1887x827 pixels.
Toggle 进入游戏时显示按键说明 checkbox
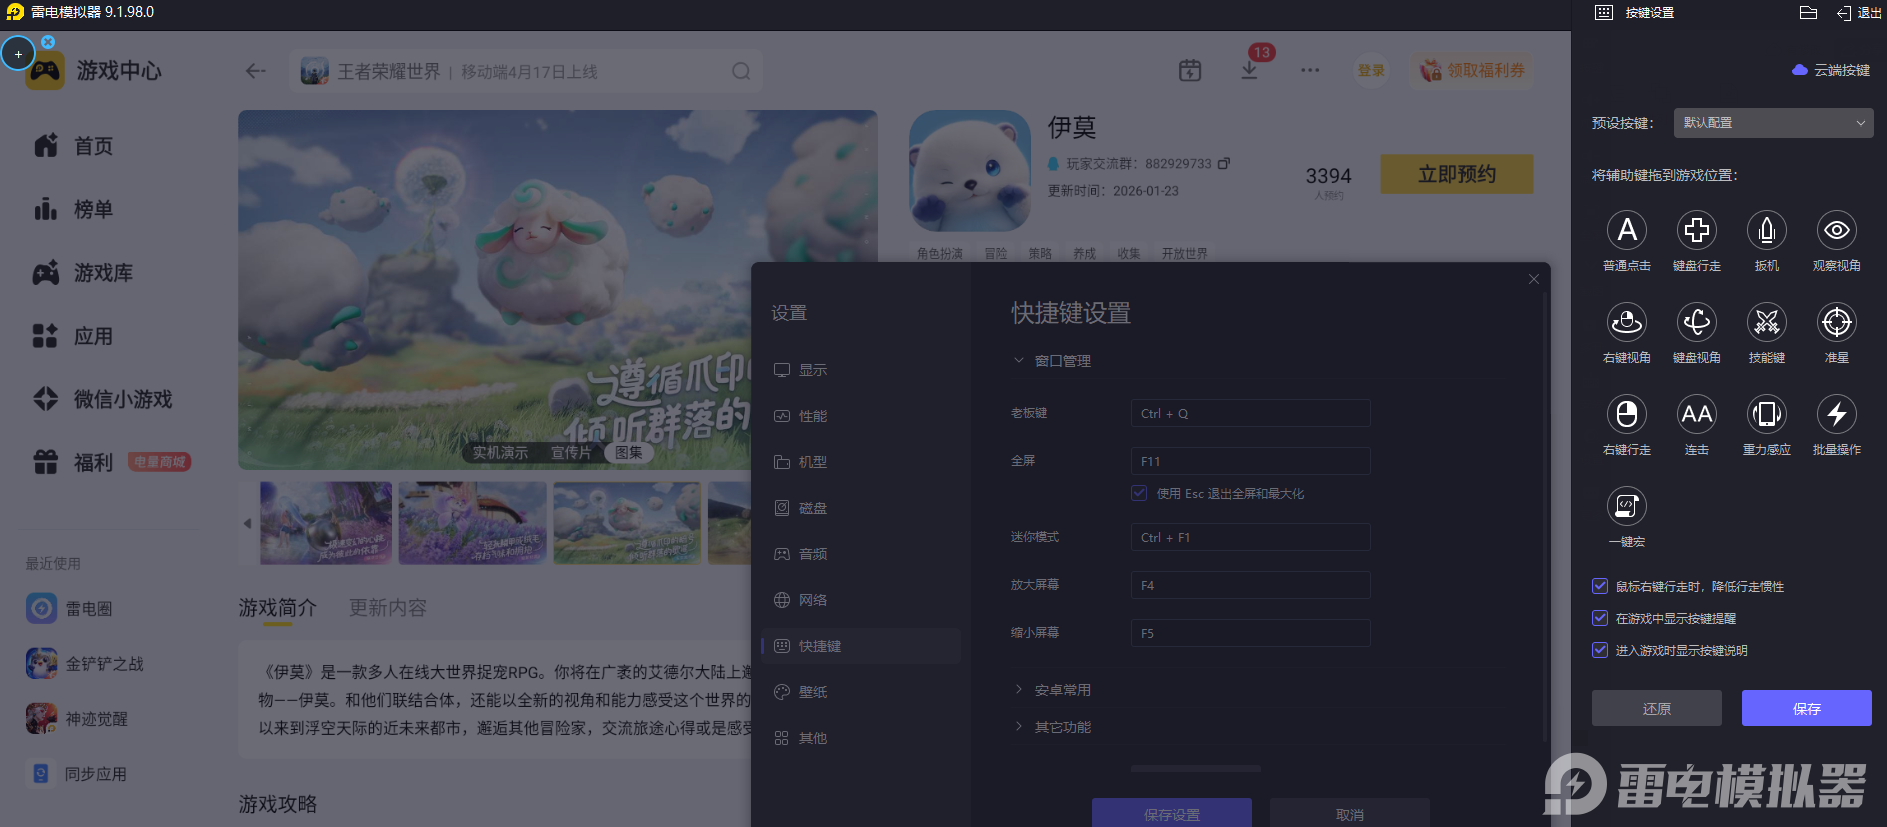1600,650
